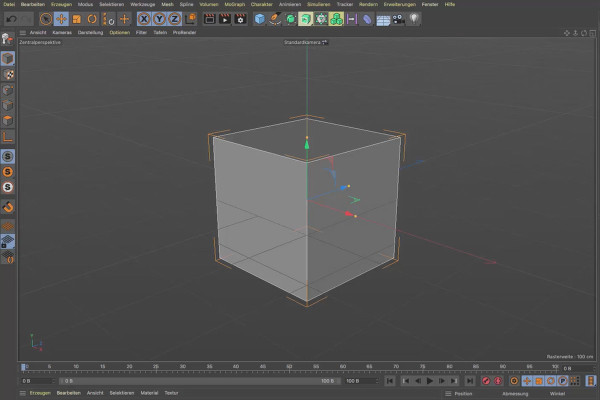Image resolution: width=600 pixels, height=400 pixels.
Task: Open material manager Erzeugen menu
Action: pos(40,393)
